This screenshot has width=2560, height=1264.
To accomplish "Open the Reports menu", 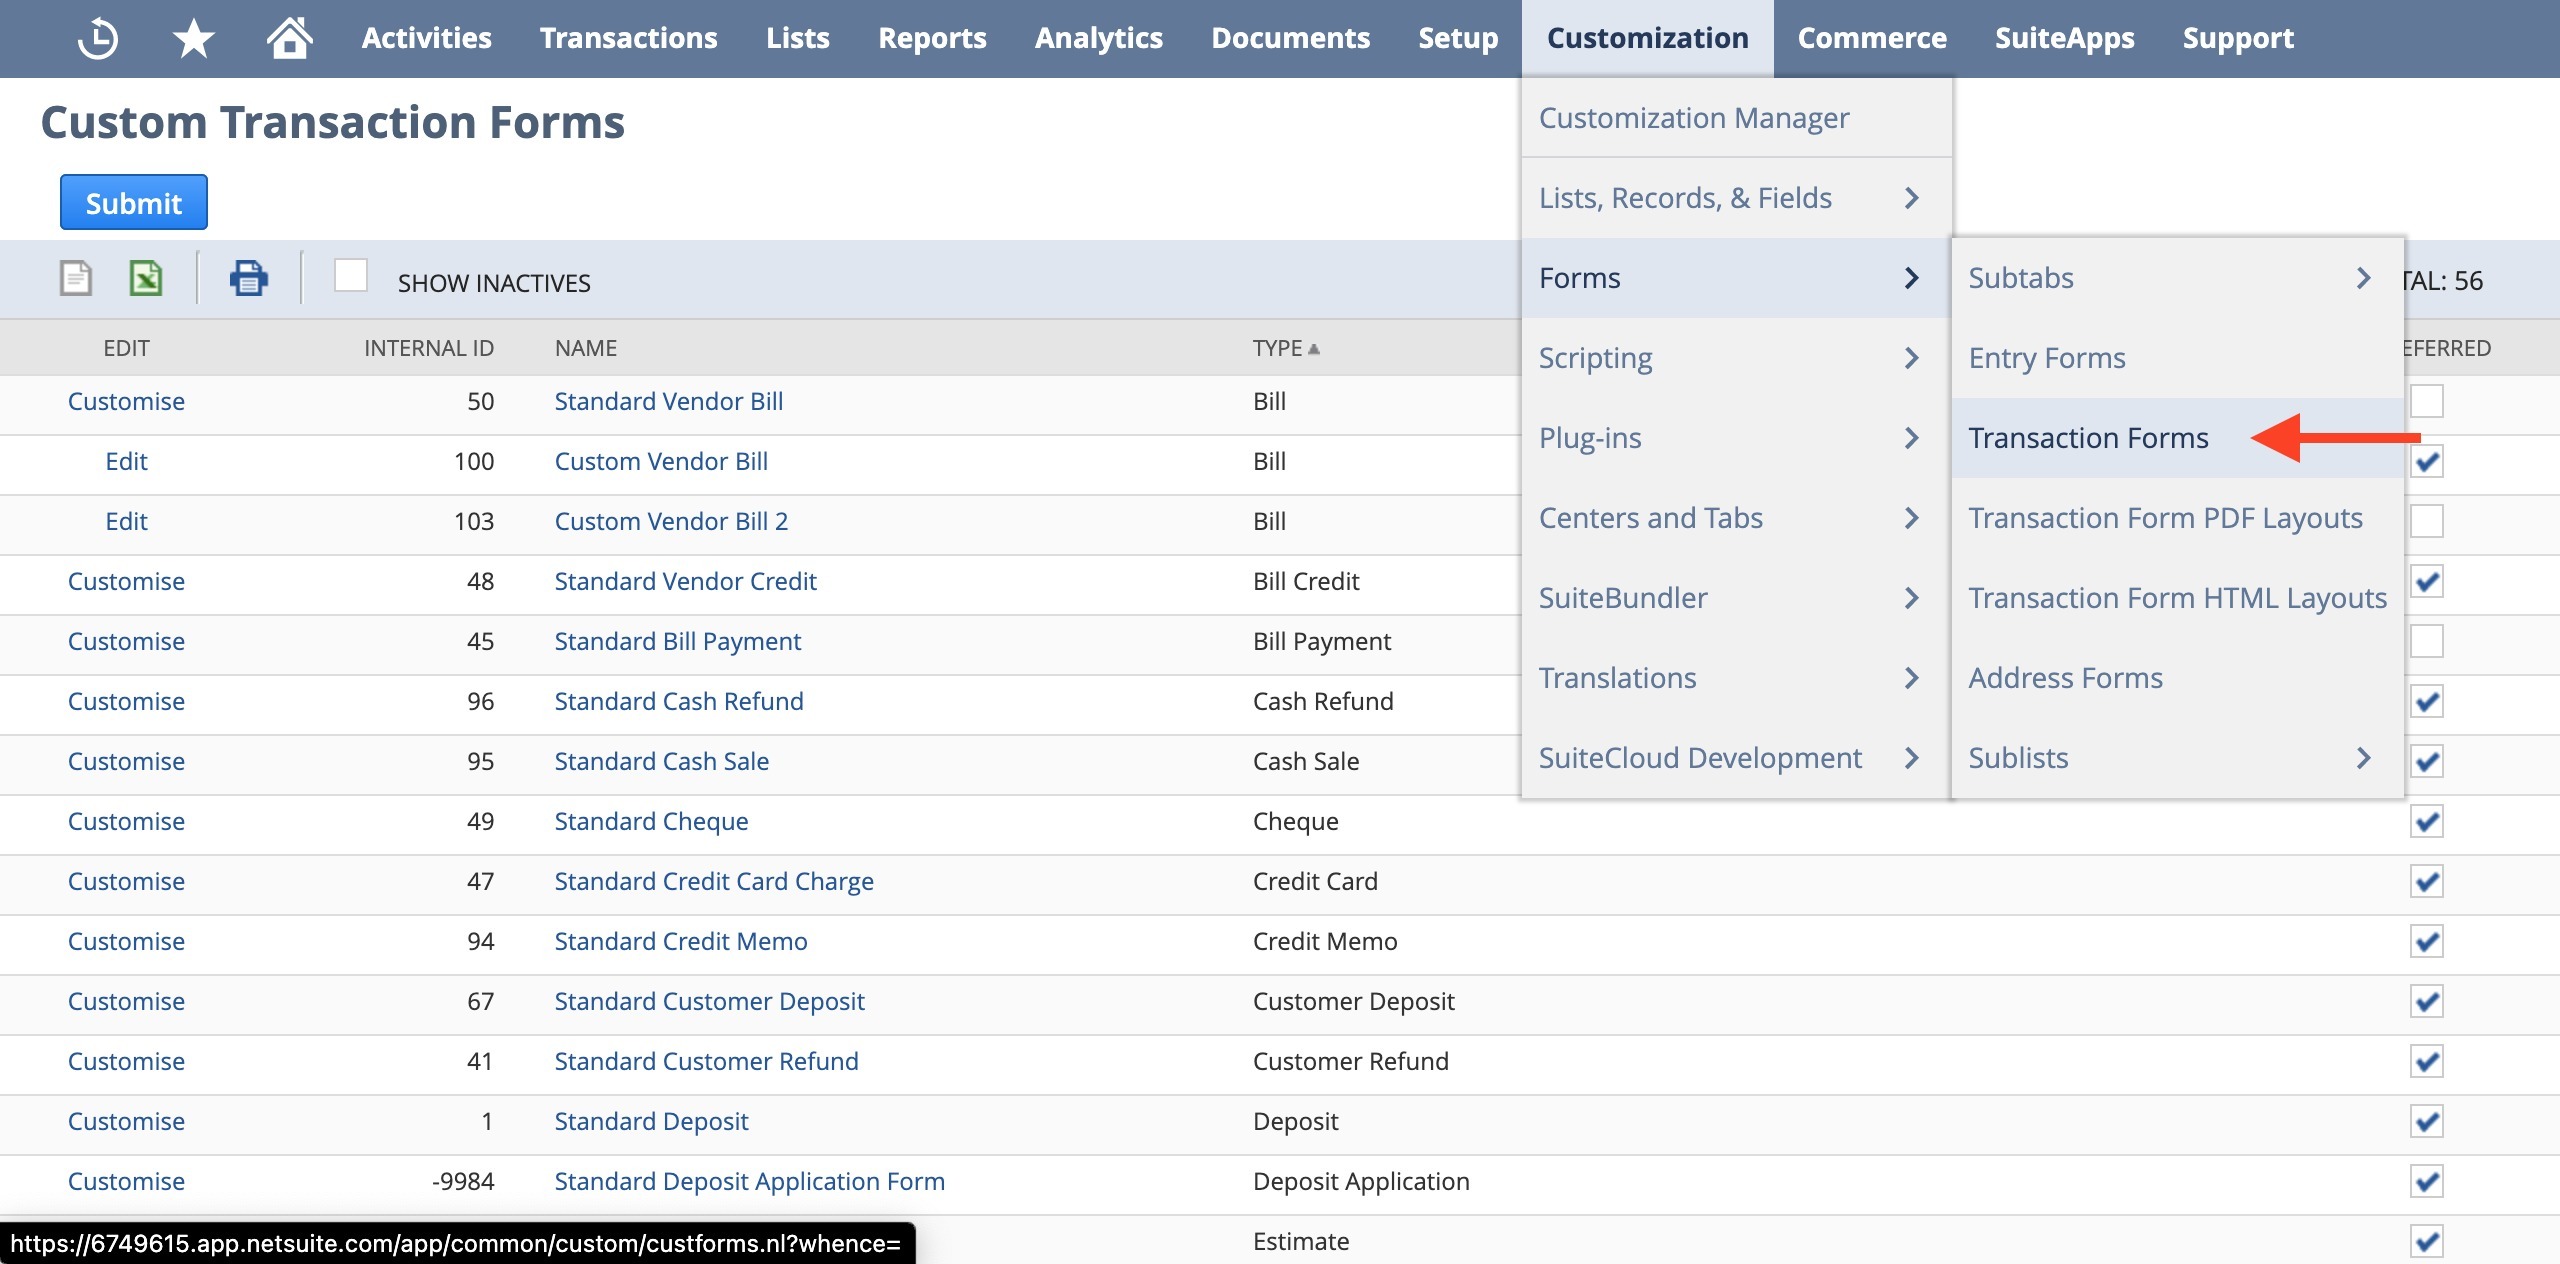I will 931,39.
